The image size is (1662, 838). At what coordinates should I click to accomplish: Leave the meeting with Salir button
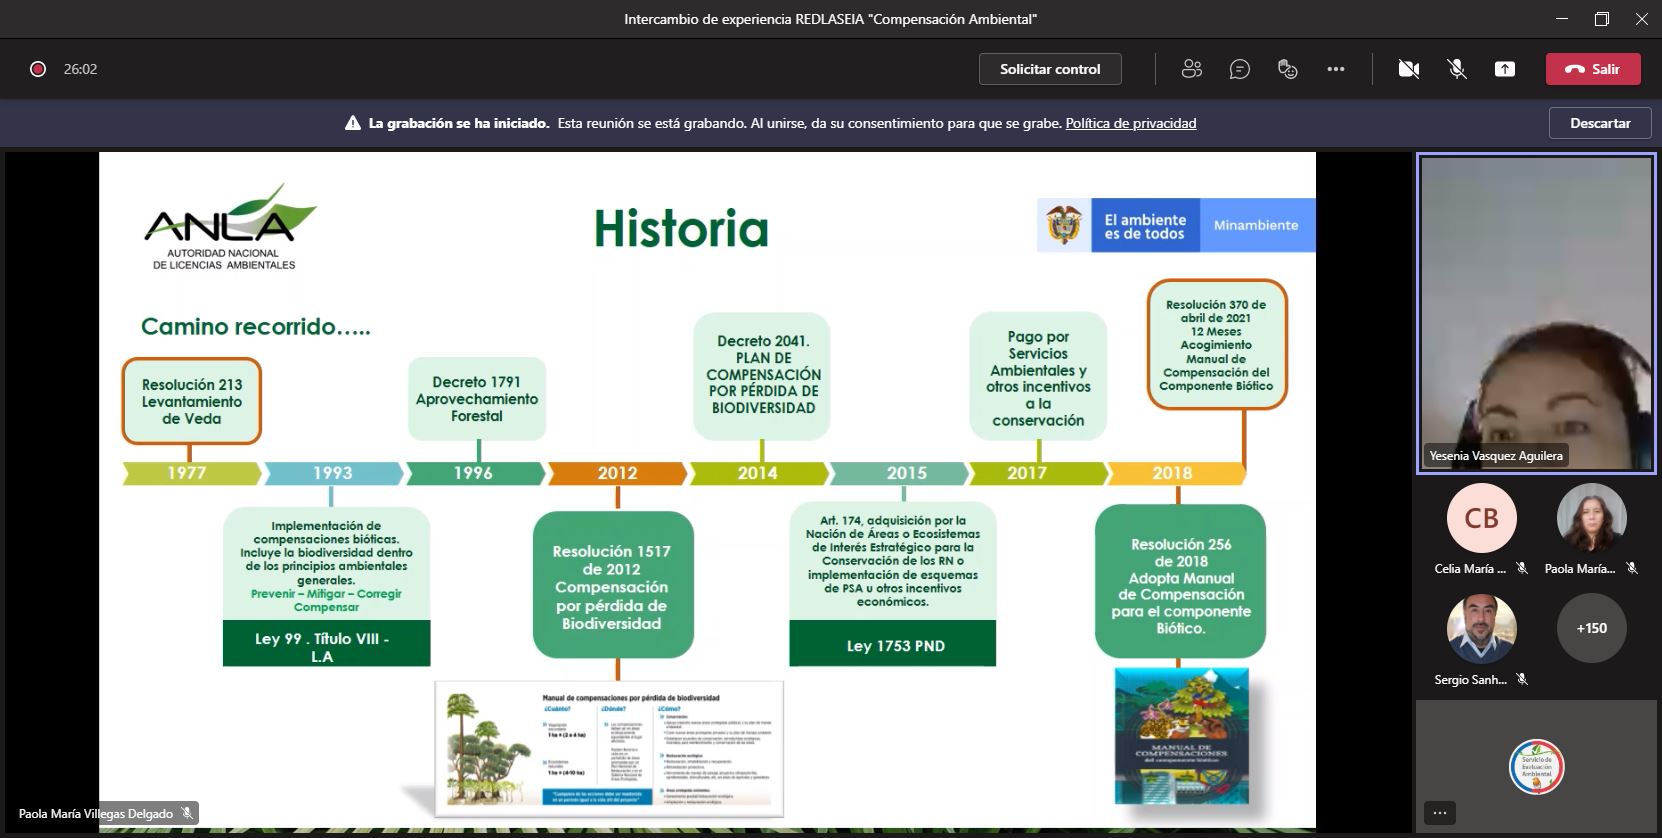(1593, 69)
